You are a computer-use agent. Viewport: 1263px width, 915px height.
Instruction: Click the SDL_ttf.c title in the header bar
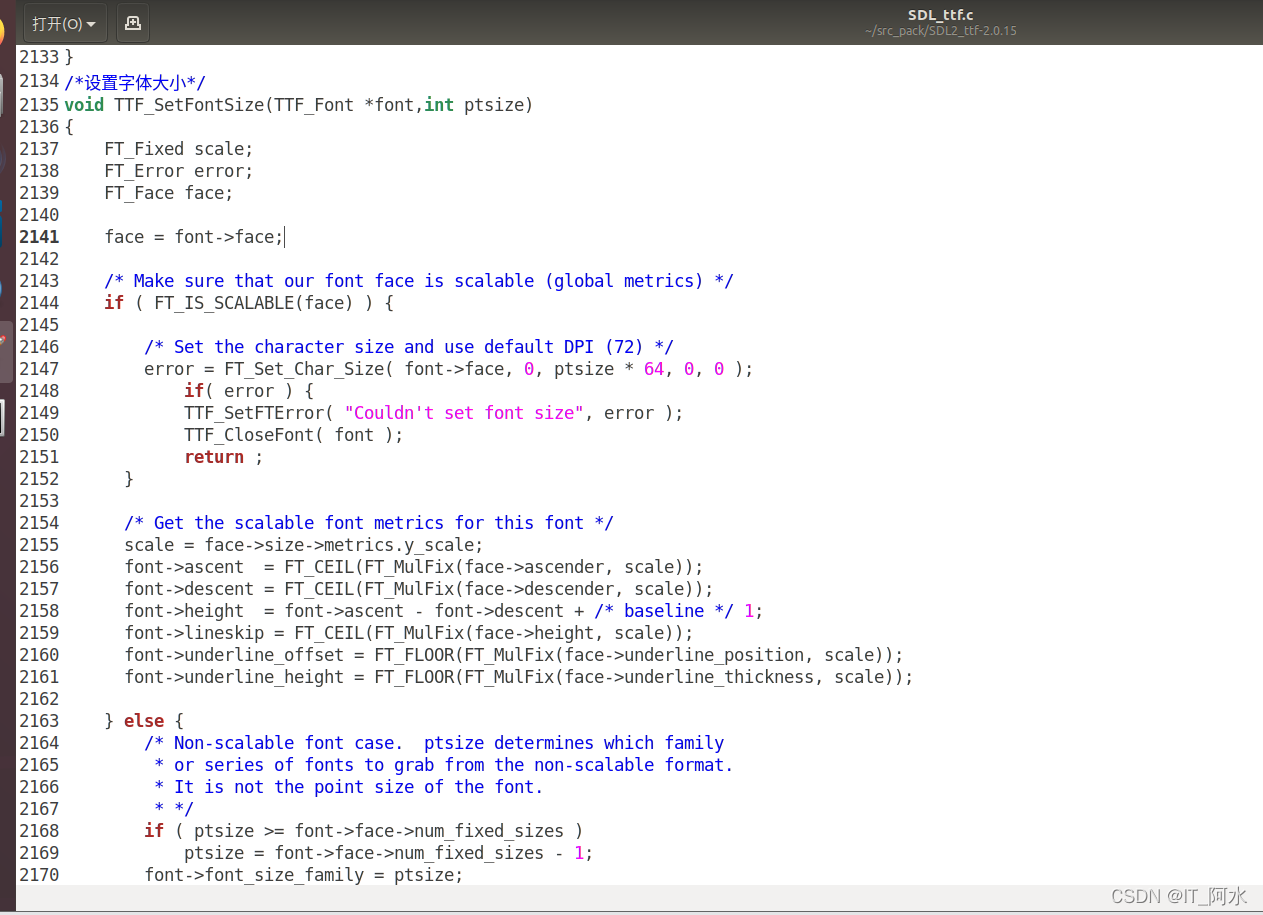940,14
